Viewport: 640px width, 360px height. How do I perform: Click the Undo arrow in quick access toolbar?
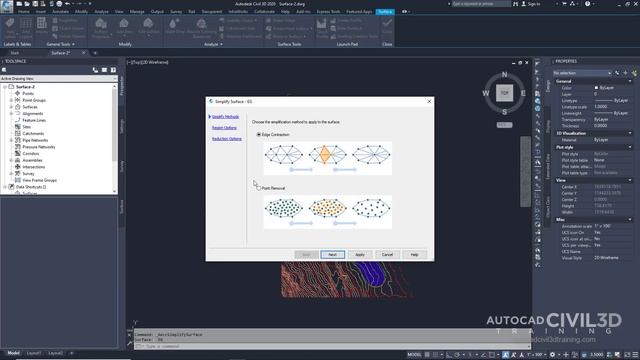coord(67,4)
